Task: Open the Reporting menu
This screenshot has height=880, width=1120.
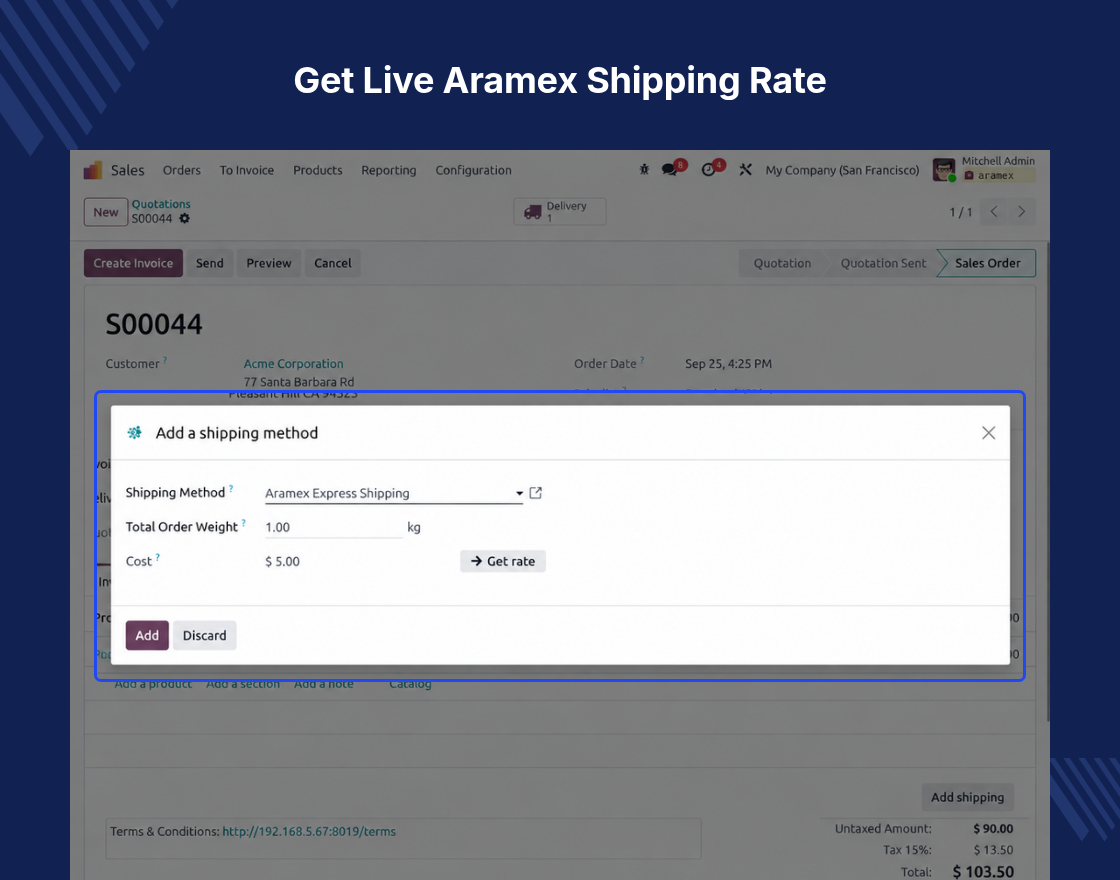Action: pyautogui.click(x=389, y=170)
